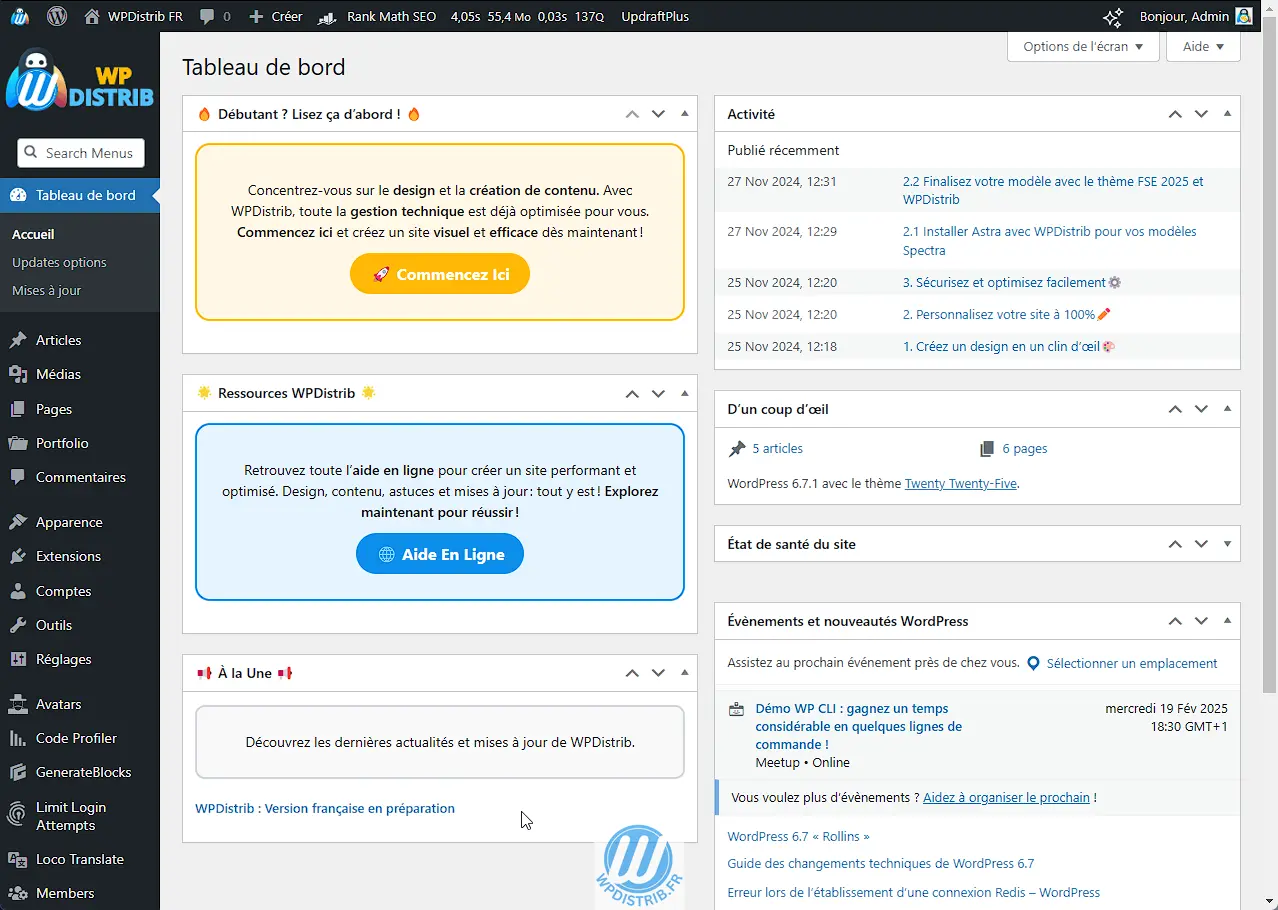Click the Members icon in sidebar
1278x910 pixels.
18,893
